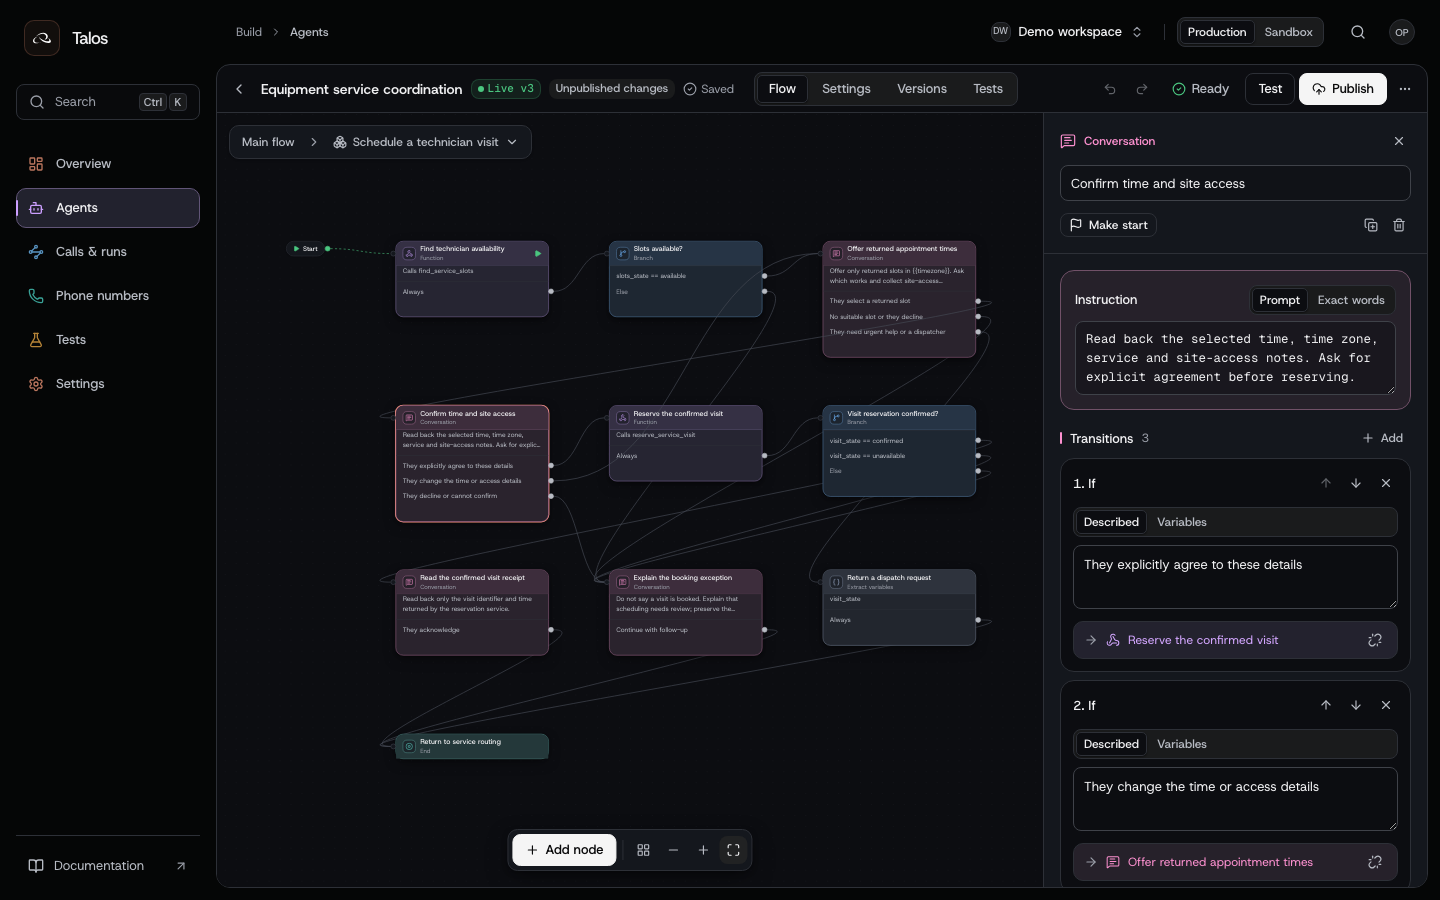Click Make start button
1440x900 pixels.
(1108, 225)
